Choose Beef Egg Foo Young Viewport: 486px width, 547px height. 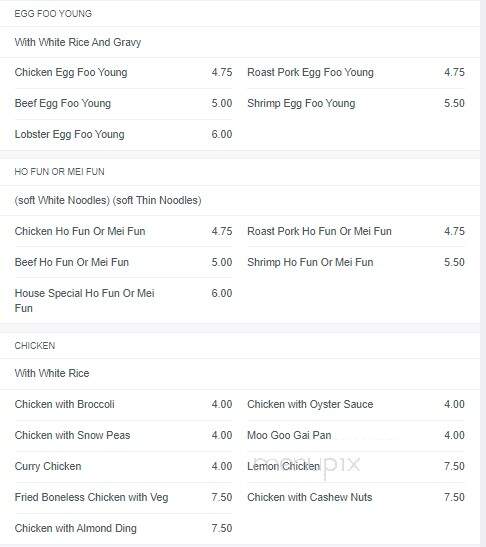point(63,103)
